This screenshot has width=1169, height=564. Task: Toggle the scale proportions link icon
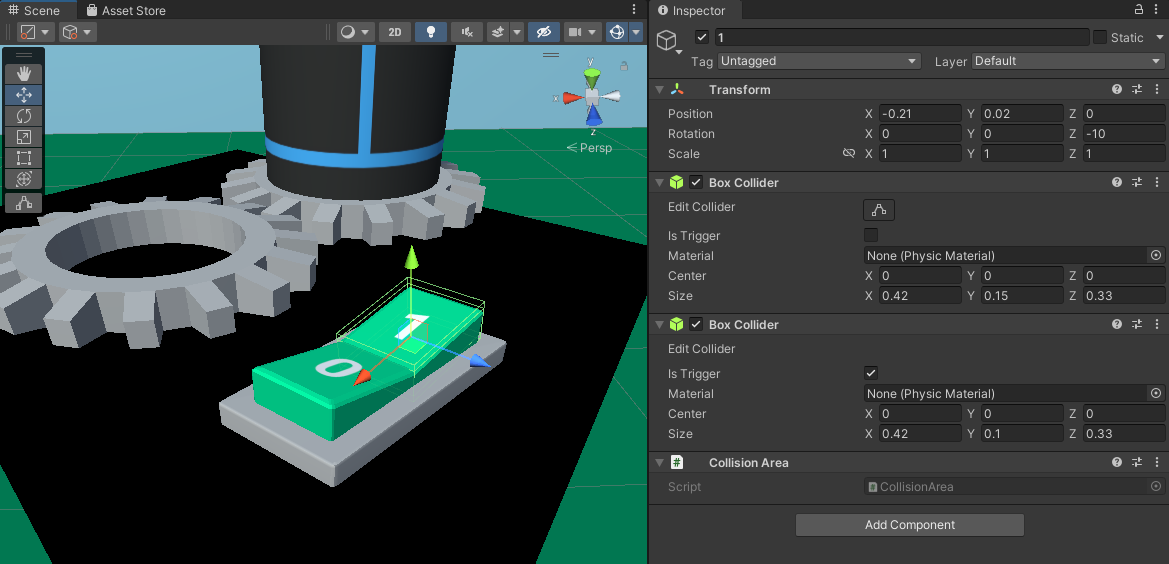[849, 154]
